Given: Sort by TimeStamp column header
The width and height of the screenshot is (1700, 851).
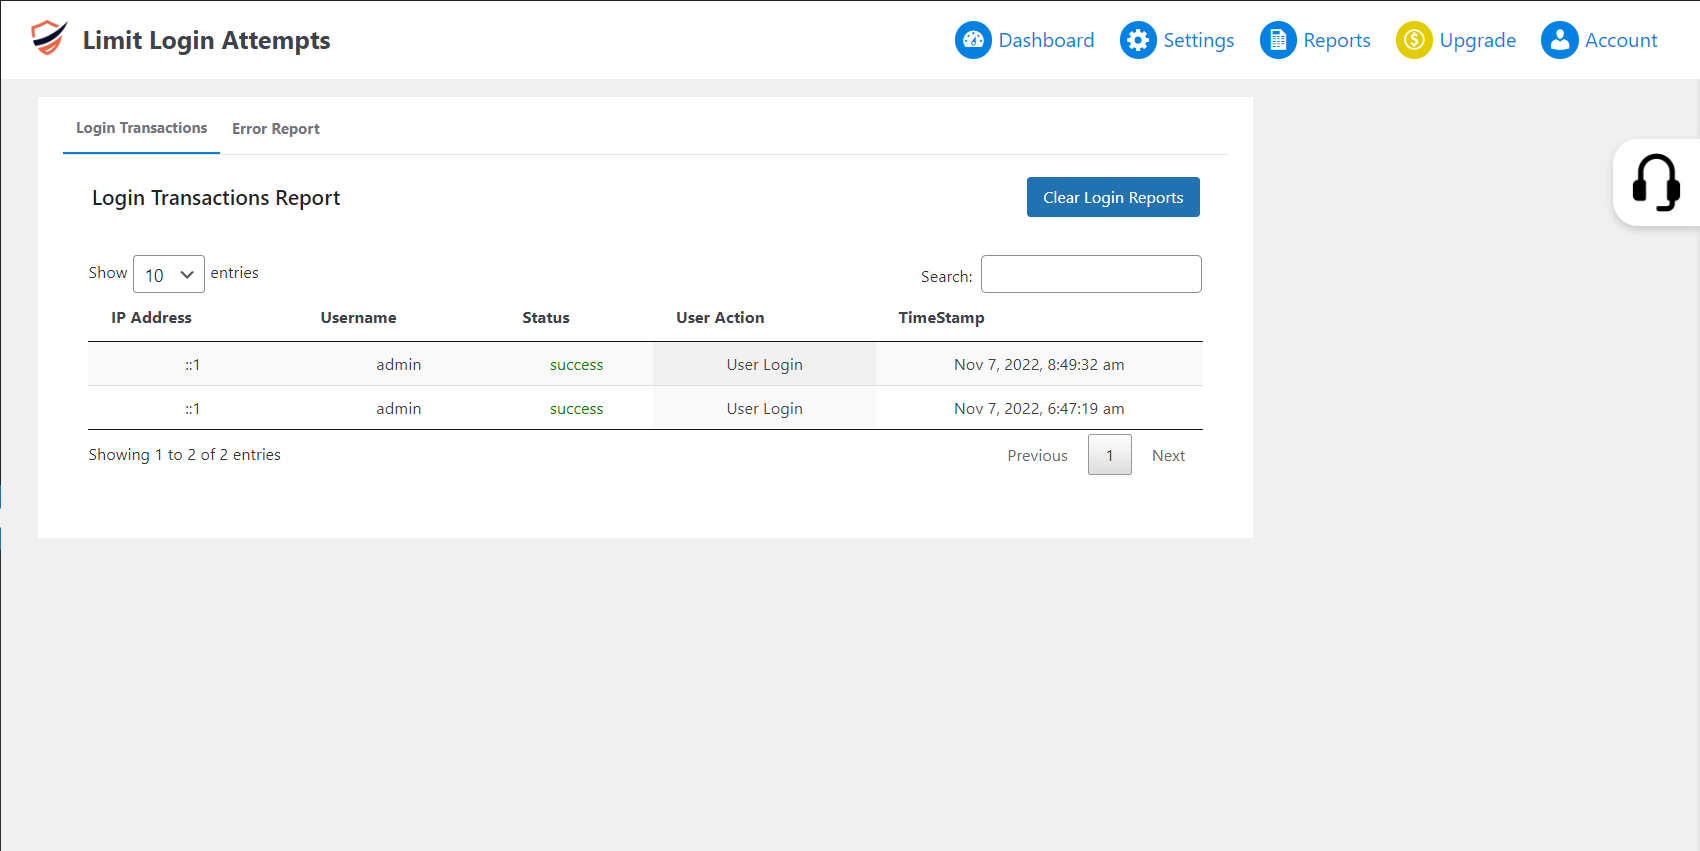Looking at the screenshot, I should [941, 317].
